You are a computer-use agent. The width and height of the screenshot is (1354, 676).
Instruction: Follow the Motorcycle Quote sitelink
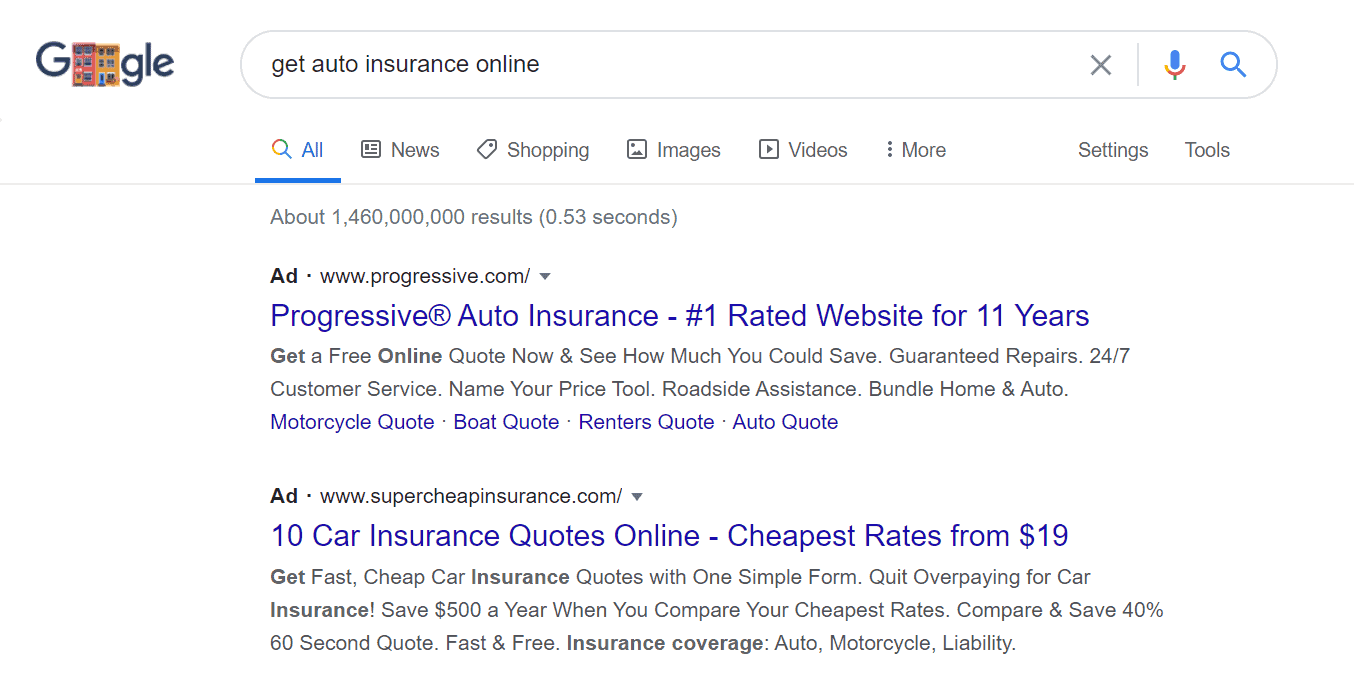click(x=352, y=422)
